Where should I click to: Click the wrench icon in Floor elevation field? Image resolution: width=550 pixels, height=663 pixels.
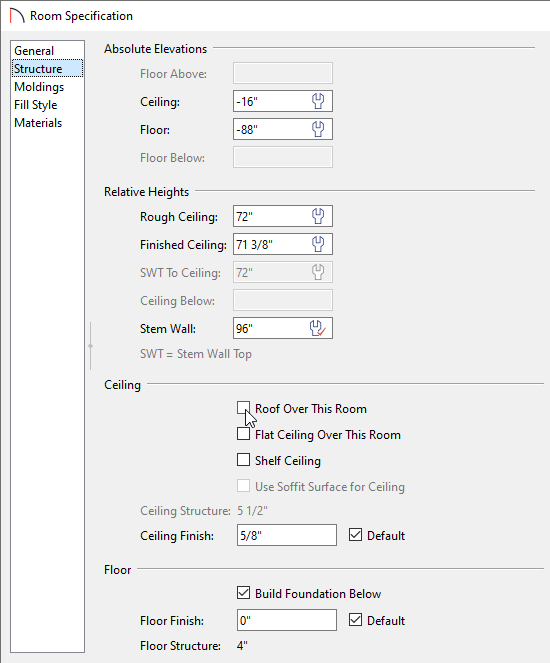point(318,129)
